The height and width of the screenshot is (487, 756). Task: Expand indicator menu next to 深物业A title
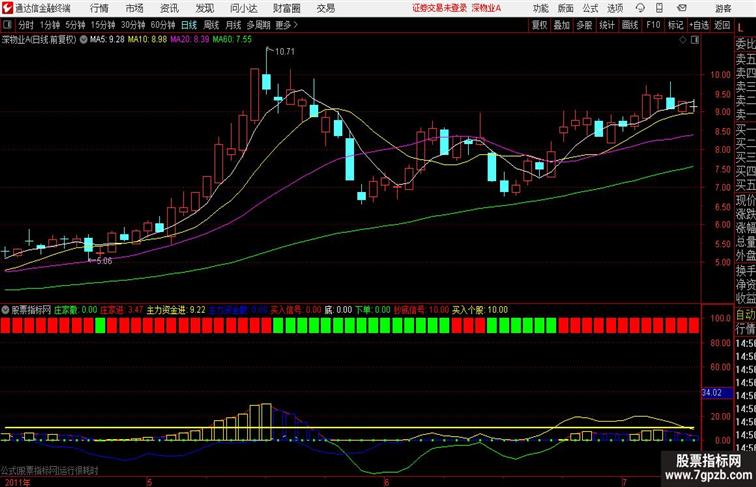(x=83, y=40)
